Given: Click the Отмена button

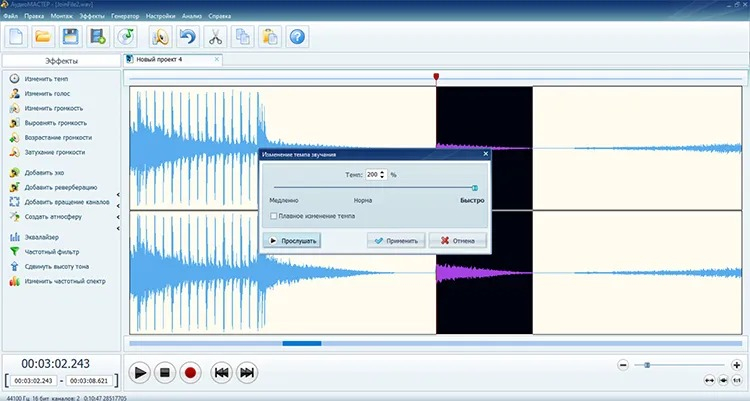Looking at the screenshot, I should point(458,241).
